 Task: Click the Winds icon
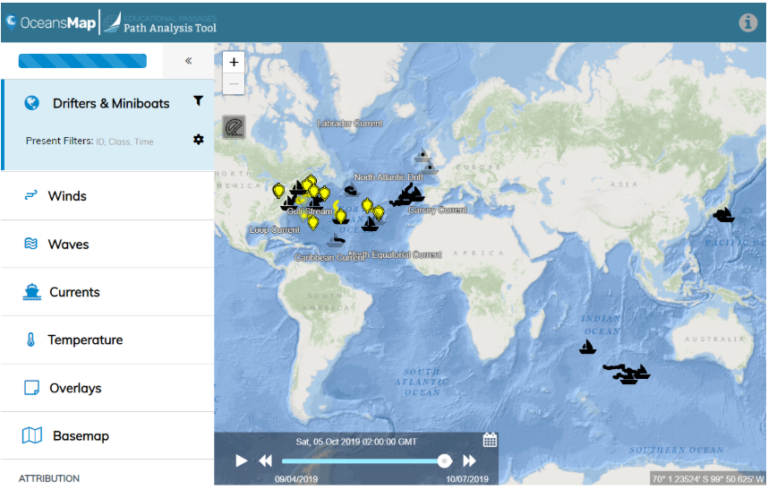[x=31, y=196]
